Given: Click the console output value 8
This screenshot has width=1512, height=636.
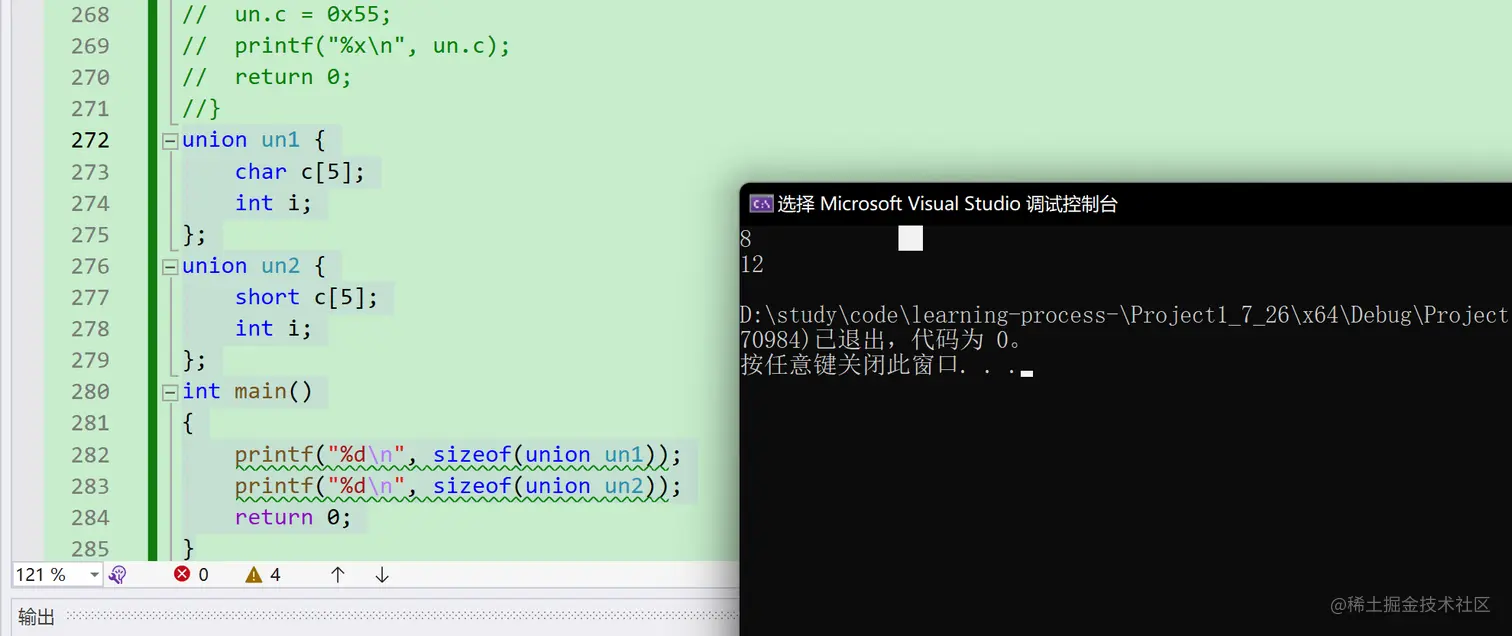Looking at the screenshot, I should [x=746, y=239].
